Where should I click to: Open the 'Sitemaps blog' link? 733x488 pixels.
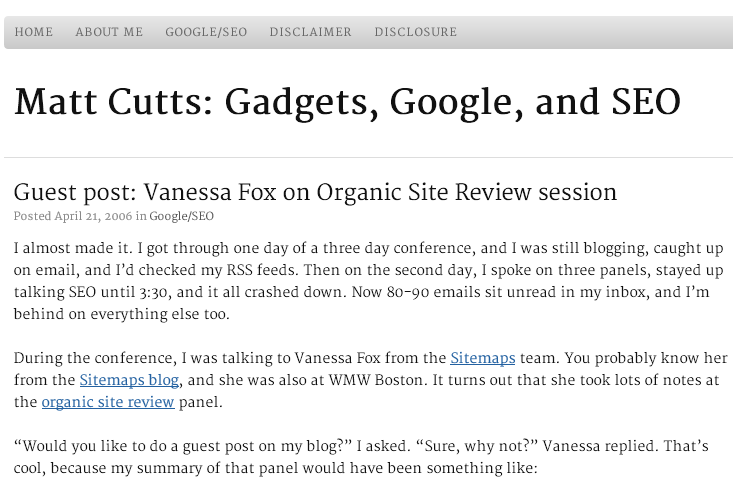(129, 380)
